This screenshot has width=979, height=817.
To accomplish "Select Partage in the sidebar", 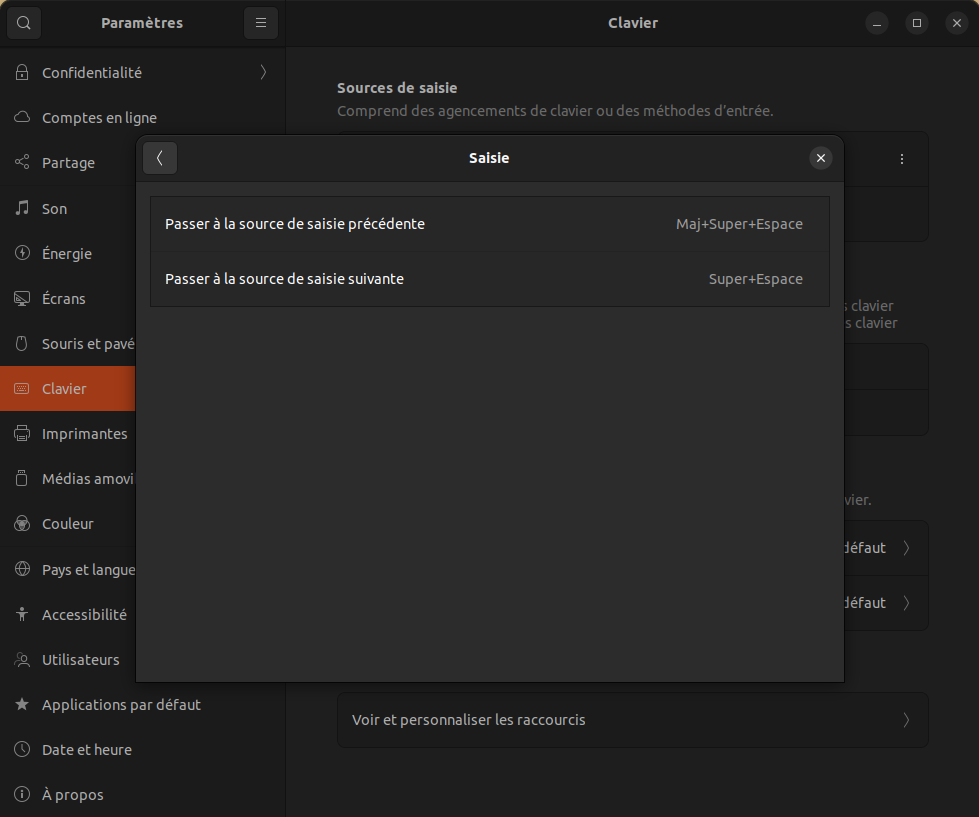I will coord(68,162).
